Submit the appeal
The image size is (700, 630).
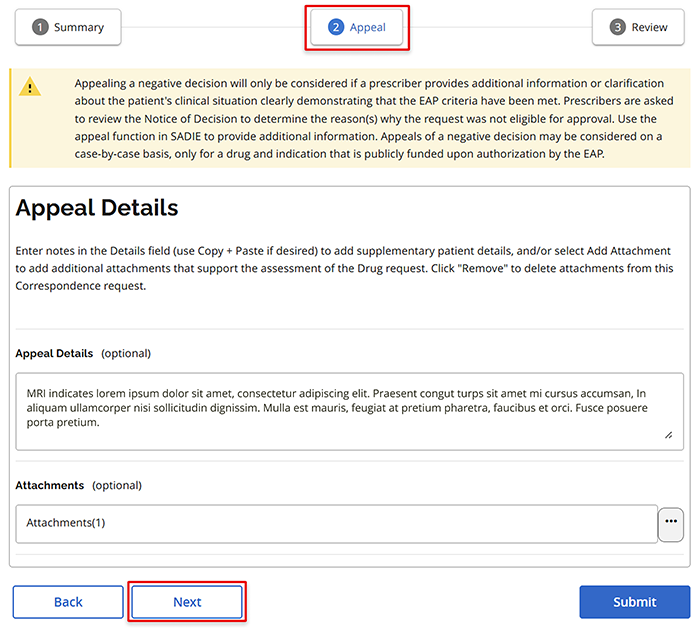pyautogui.click(x=635, y=602)
